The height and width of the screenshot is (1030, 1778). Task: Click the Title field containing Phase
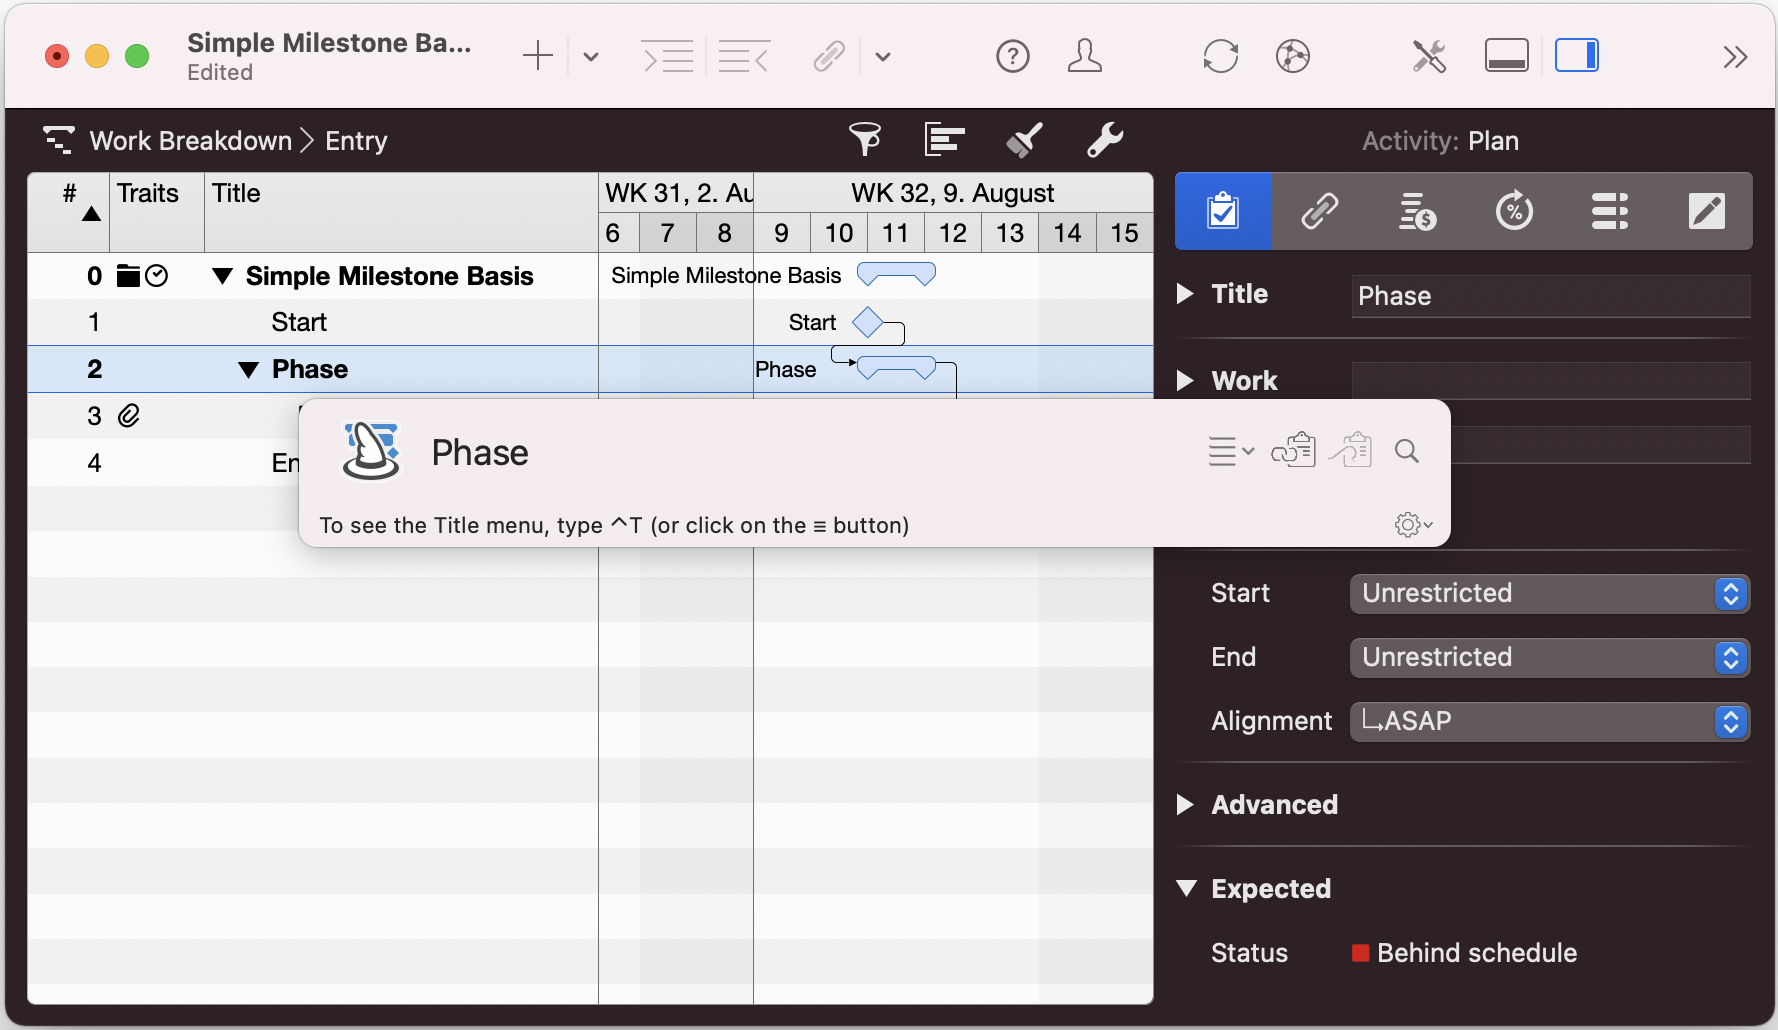pos(1549,296)
